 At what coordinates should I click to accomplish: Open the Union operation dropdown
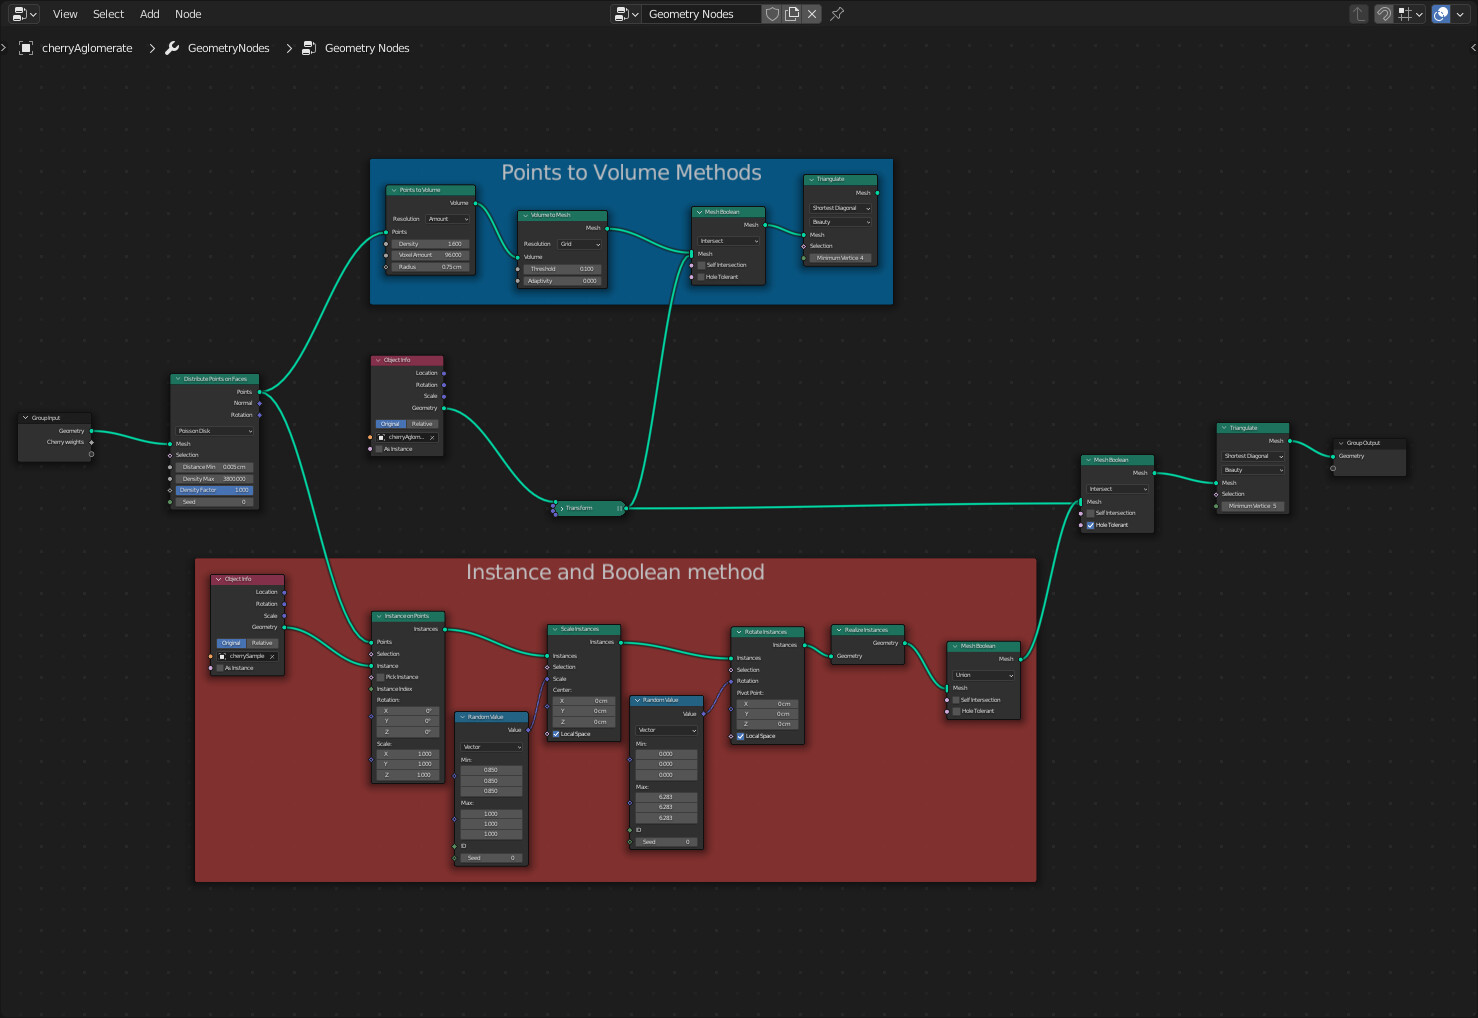pos(984,675)
